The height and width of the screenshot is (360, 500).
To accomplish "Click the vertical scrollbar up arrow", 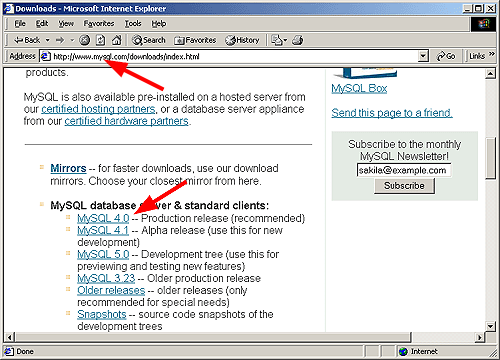I will coord(490,74).
